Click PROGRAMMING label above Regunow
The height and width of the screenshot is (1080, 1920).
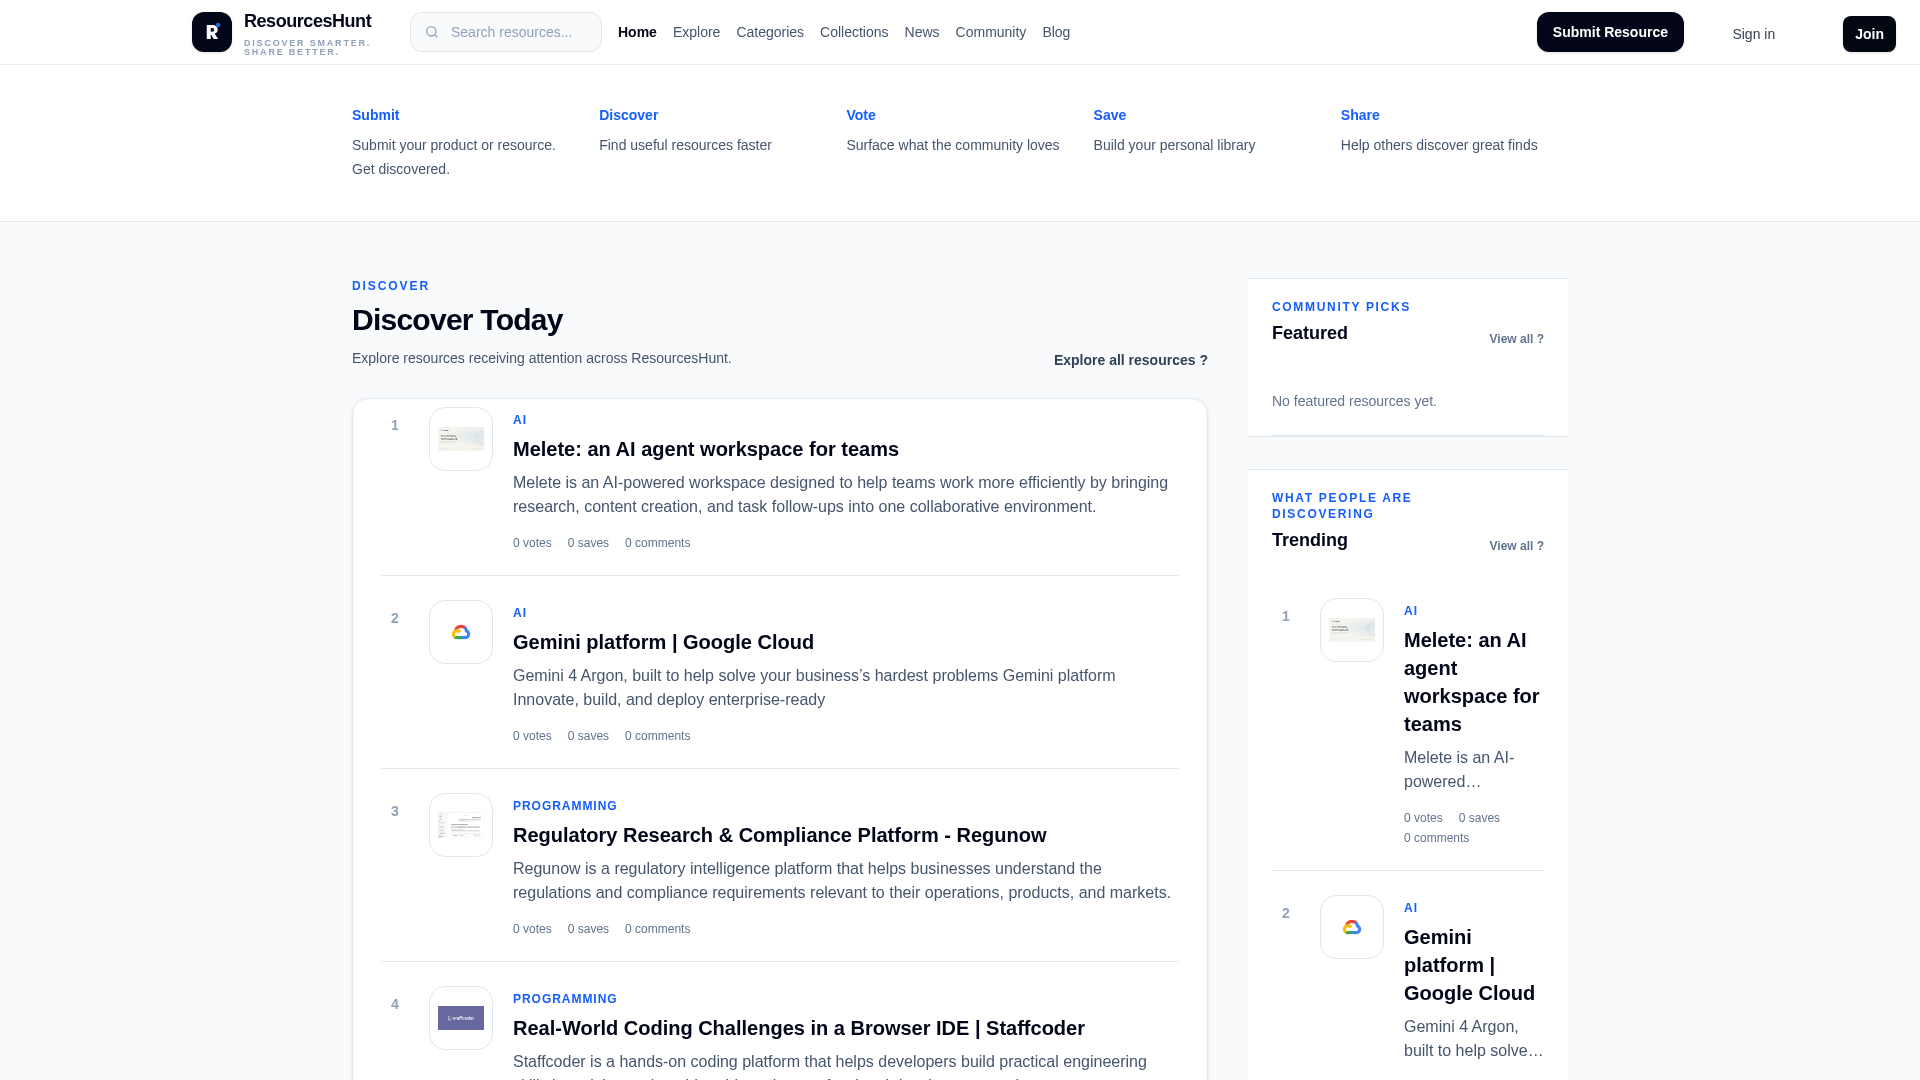click(x=565, y=806)
